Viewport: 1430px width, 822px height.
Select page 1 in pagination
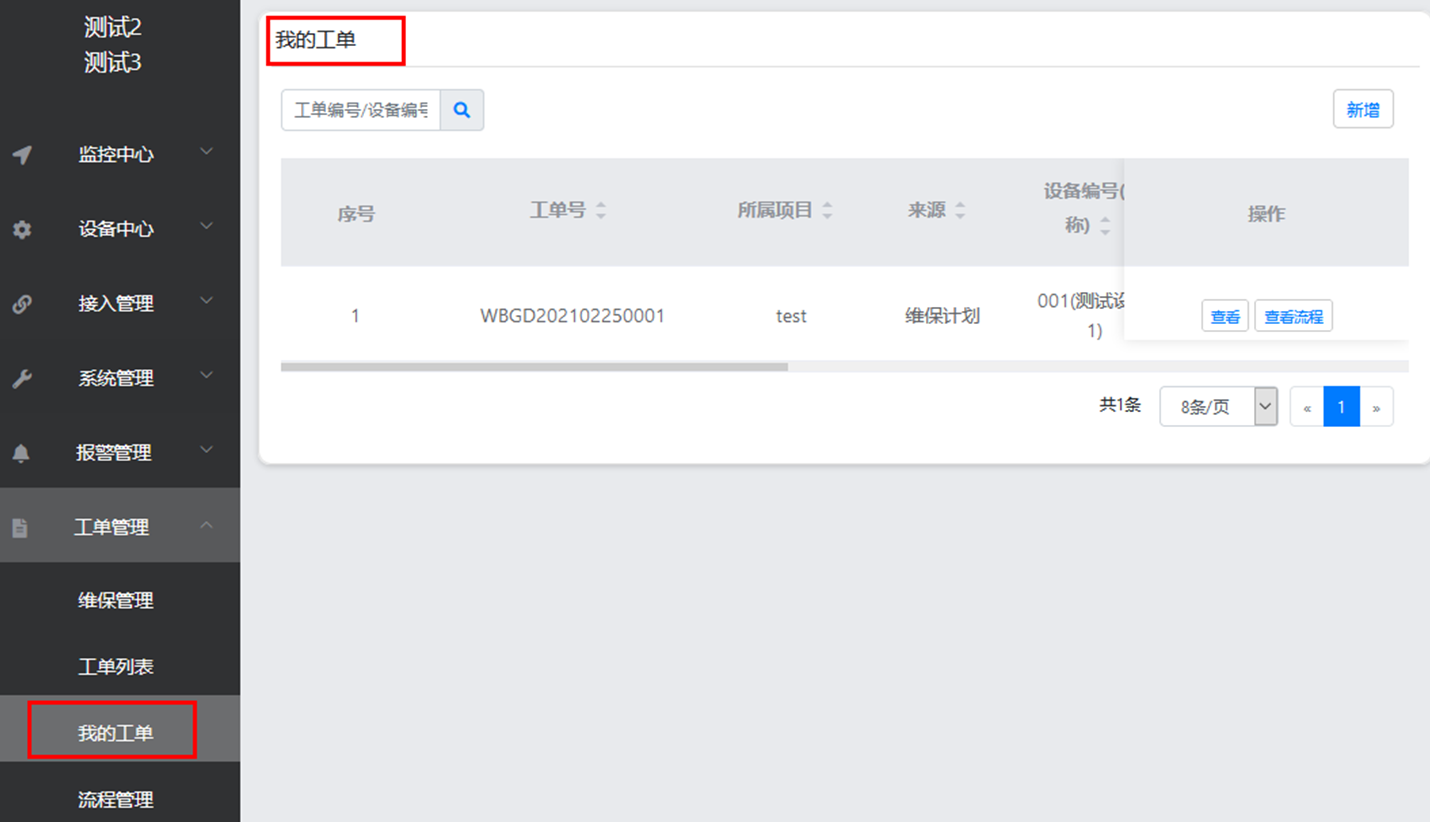coord(1341,407)
